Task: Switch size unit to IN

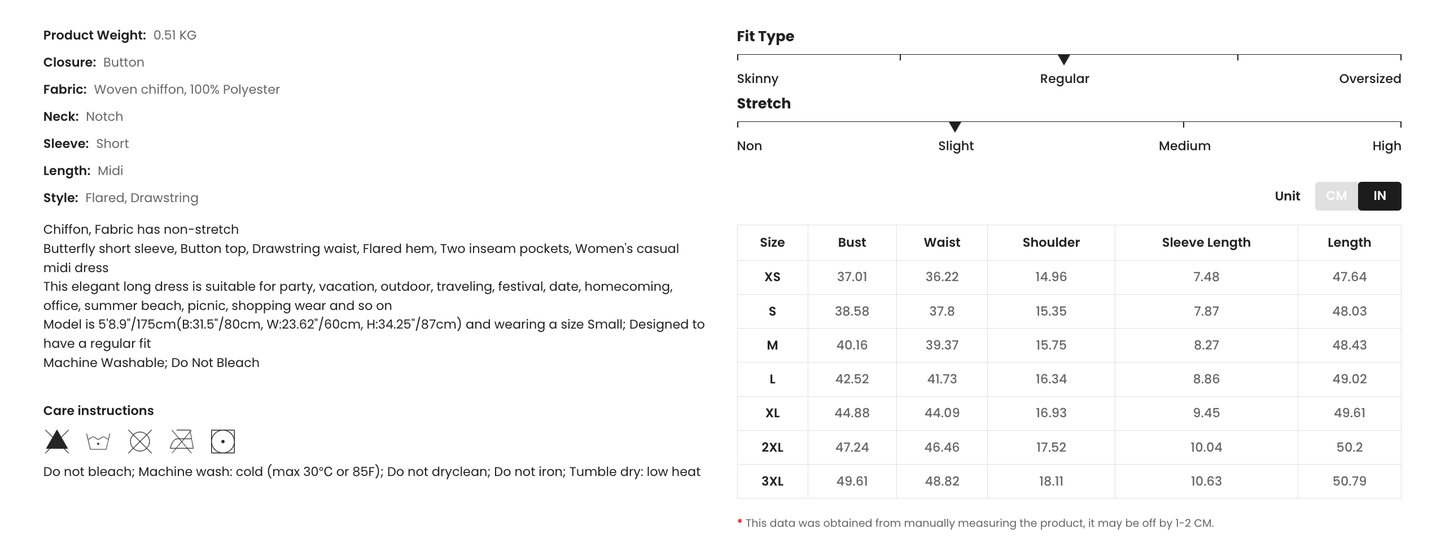Action: pos(1379,196)
